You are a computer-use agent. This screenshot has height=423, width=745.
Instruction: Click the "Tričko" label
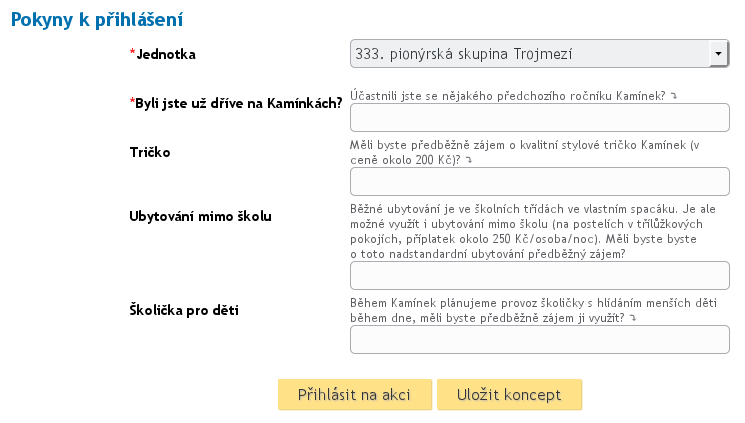coord(150,152)
